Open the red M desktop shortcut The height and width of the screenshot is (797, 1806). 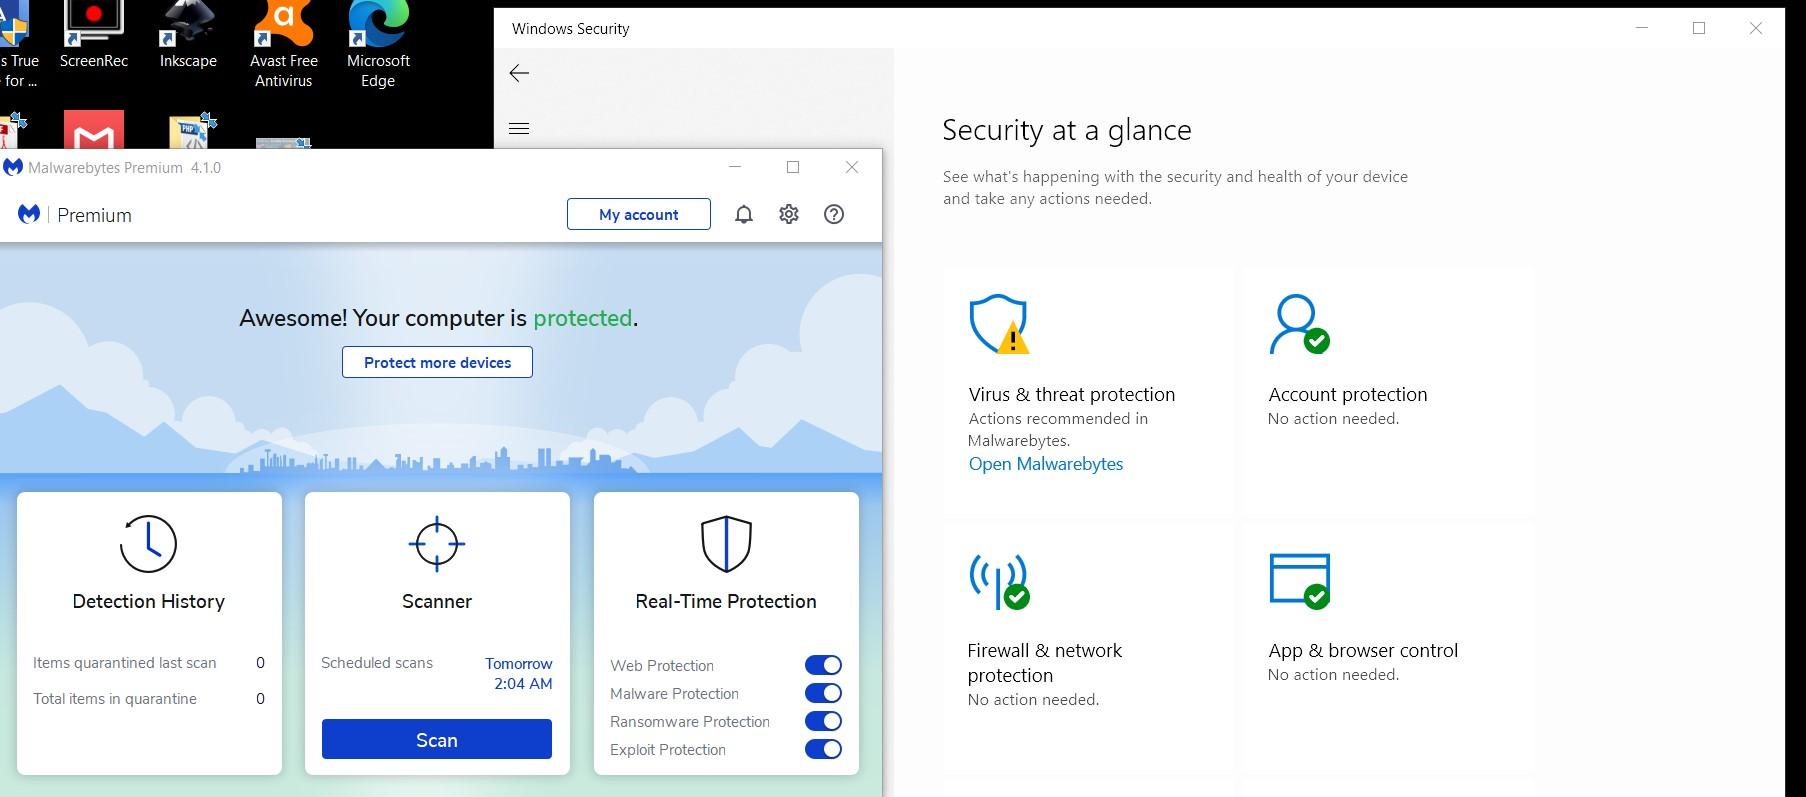coord(94,130)
